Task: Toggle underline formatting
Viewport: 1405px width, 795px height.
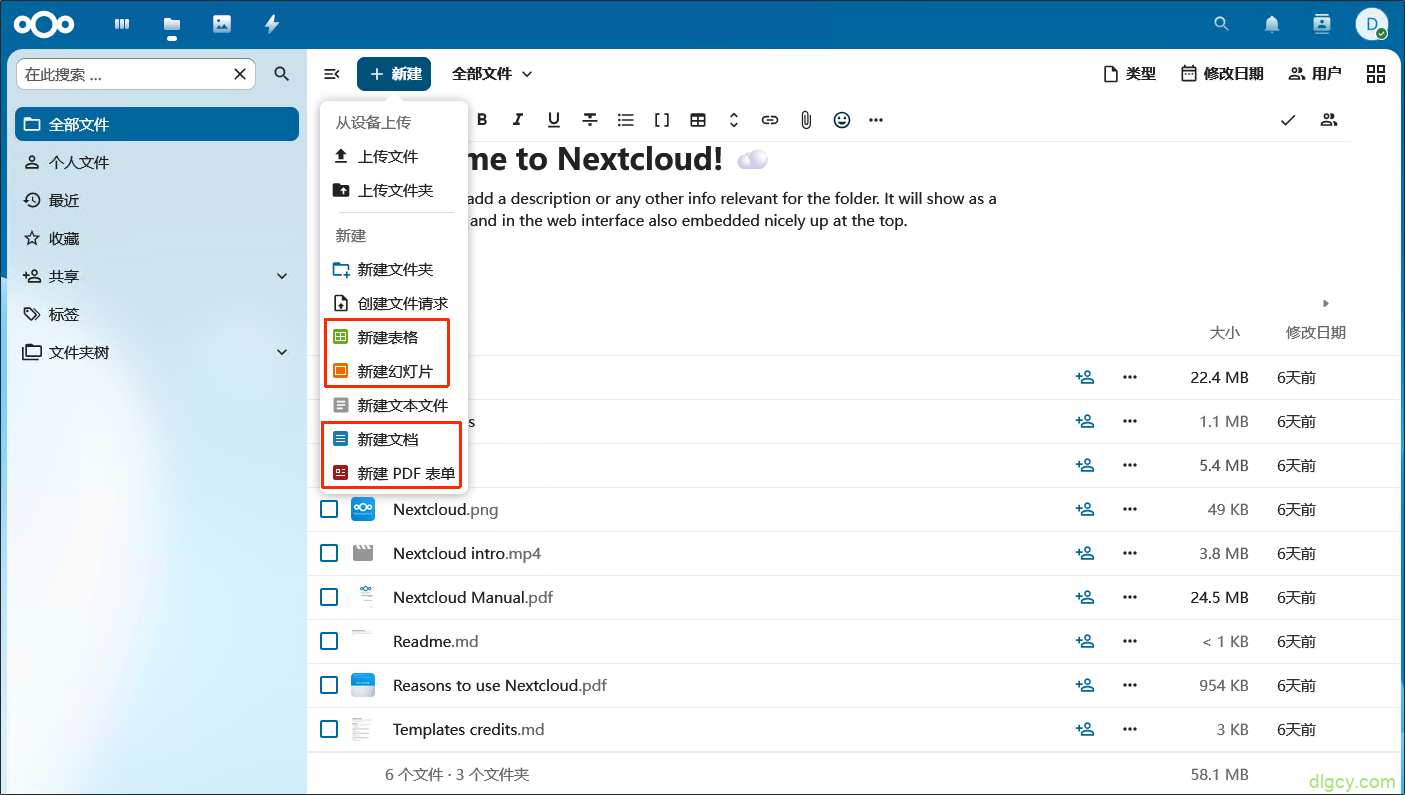Action: (554, 120)
